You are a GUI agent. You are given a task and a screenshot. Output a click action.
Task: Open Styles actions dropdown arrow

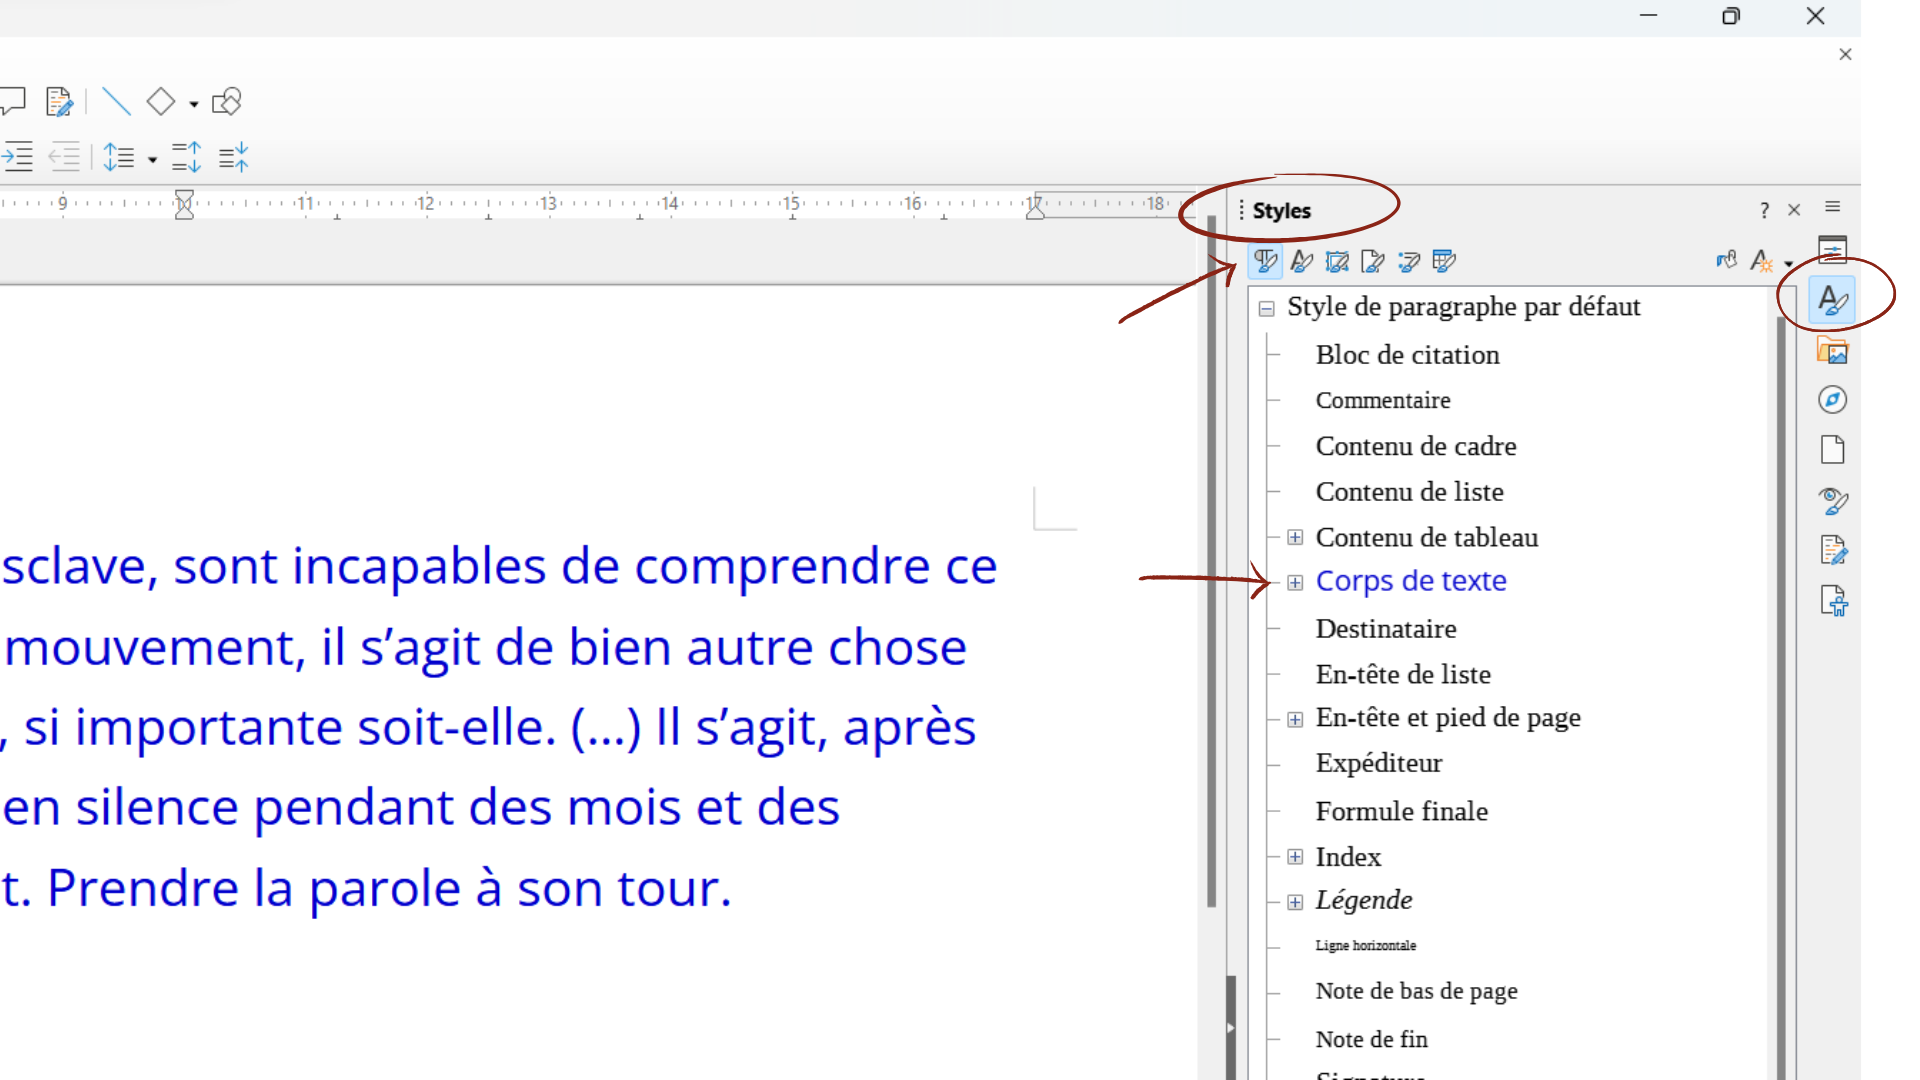1789,264
